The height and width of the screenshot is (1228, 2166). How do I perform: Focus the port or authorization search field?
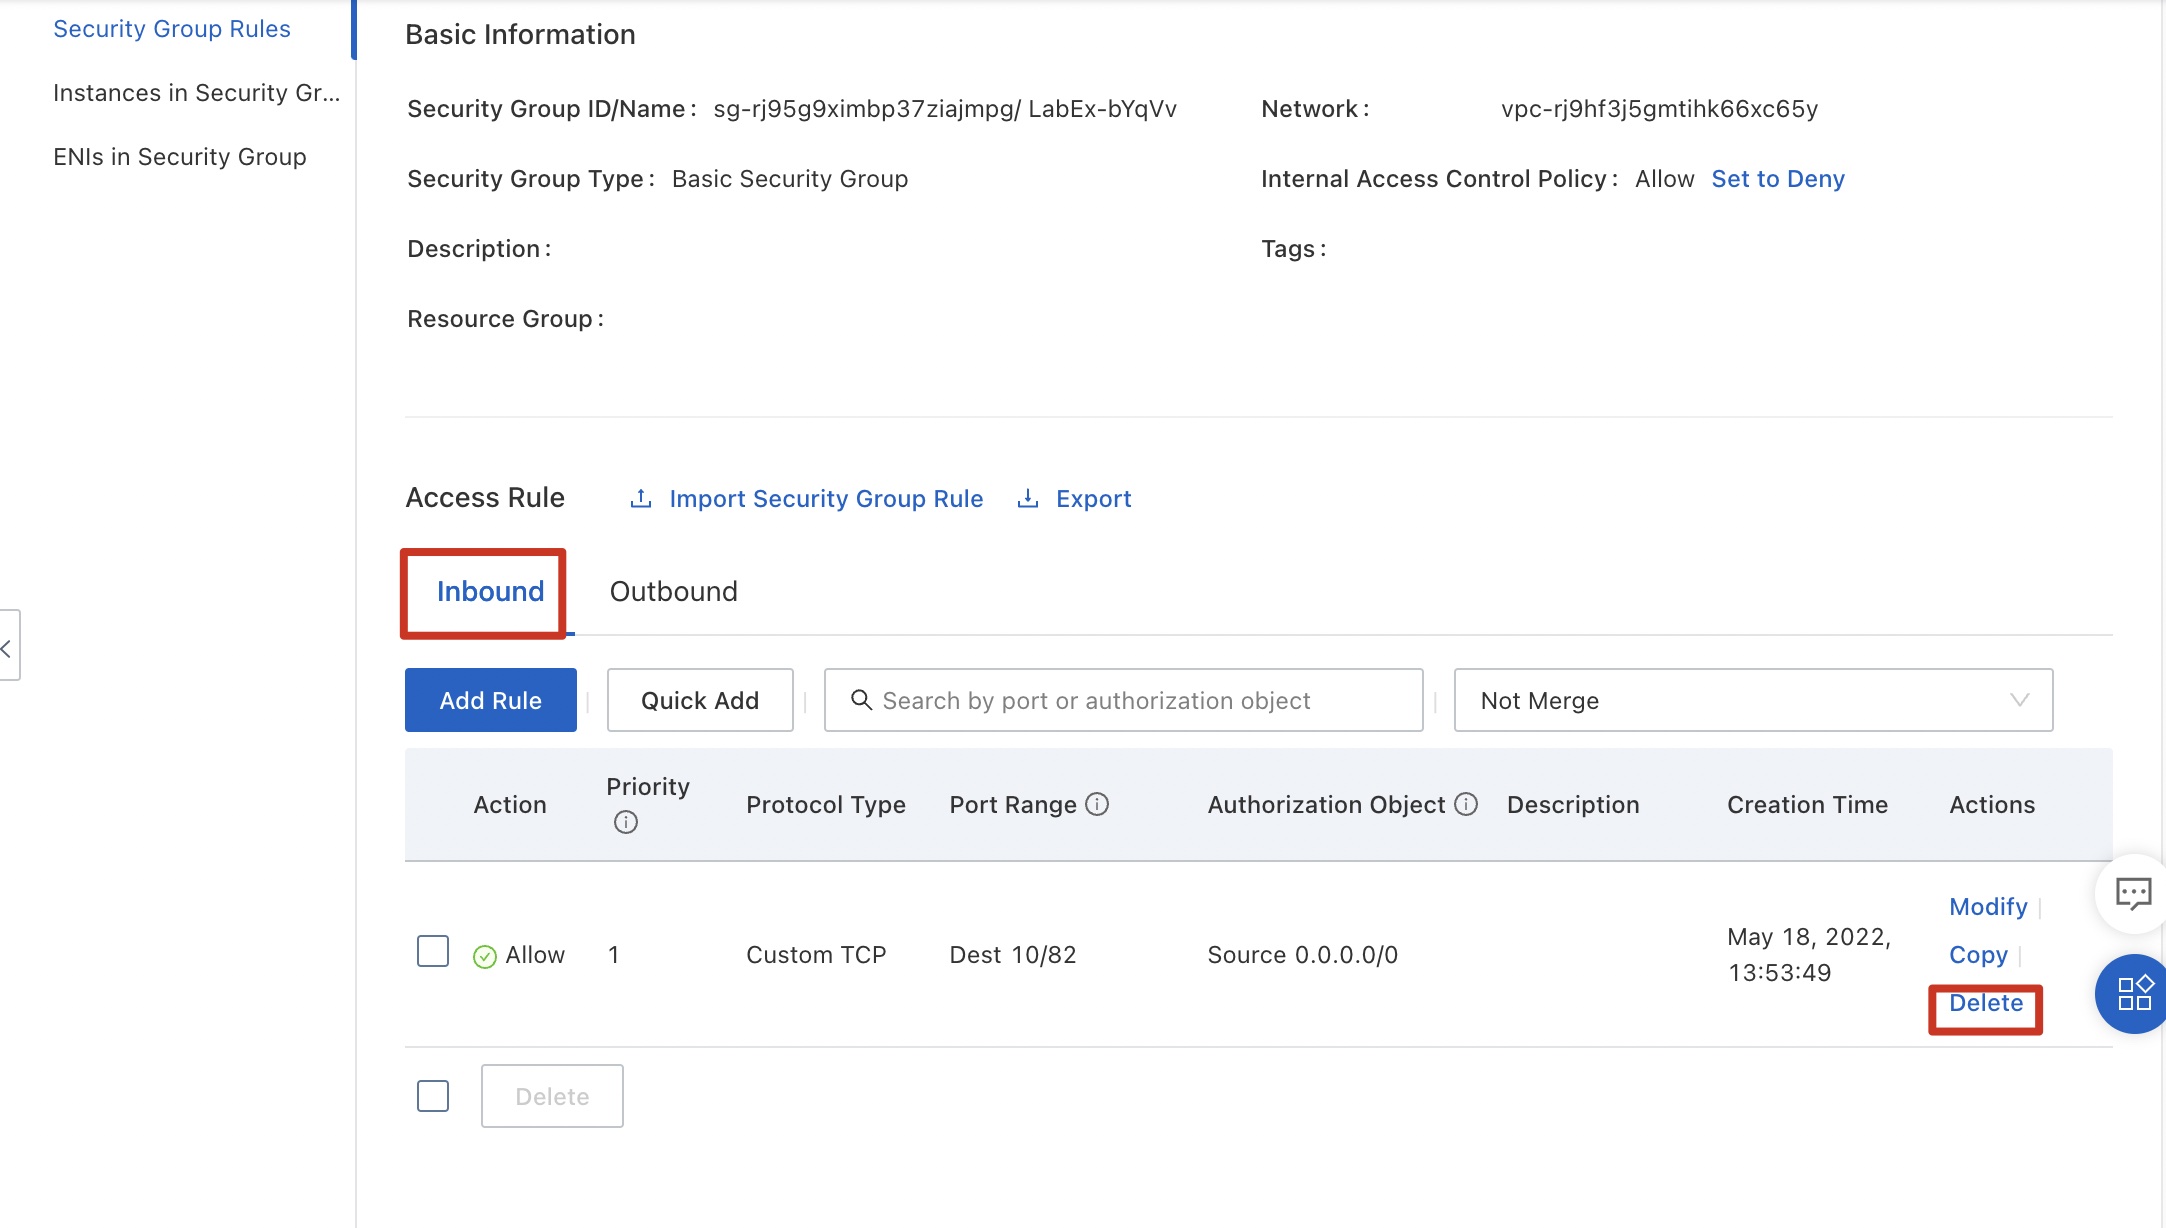click(1123, 700)
